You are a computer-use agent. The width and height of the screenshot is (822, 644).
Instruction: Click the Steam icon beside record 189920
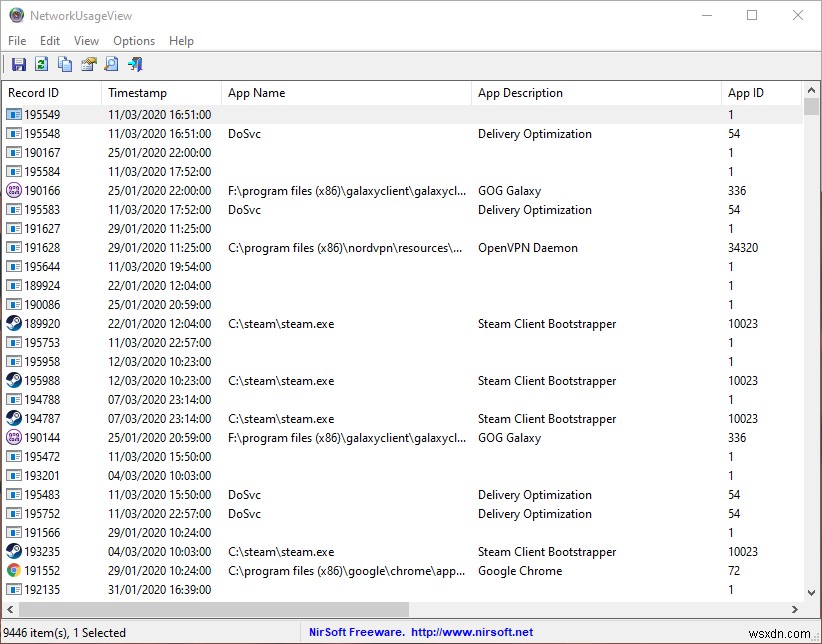click(12, 323)
